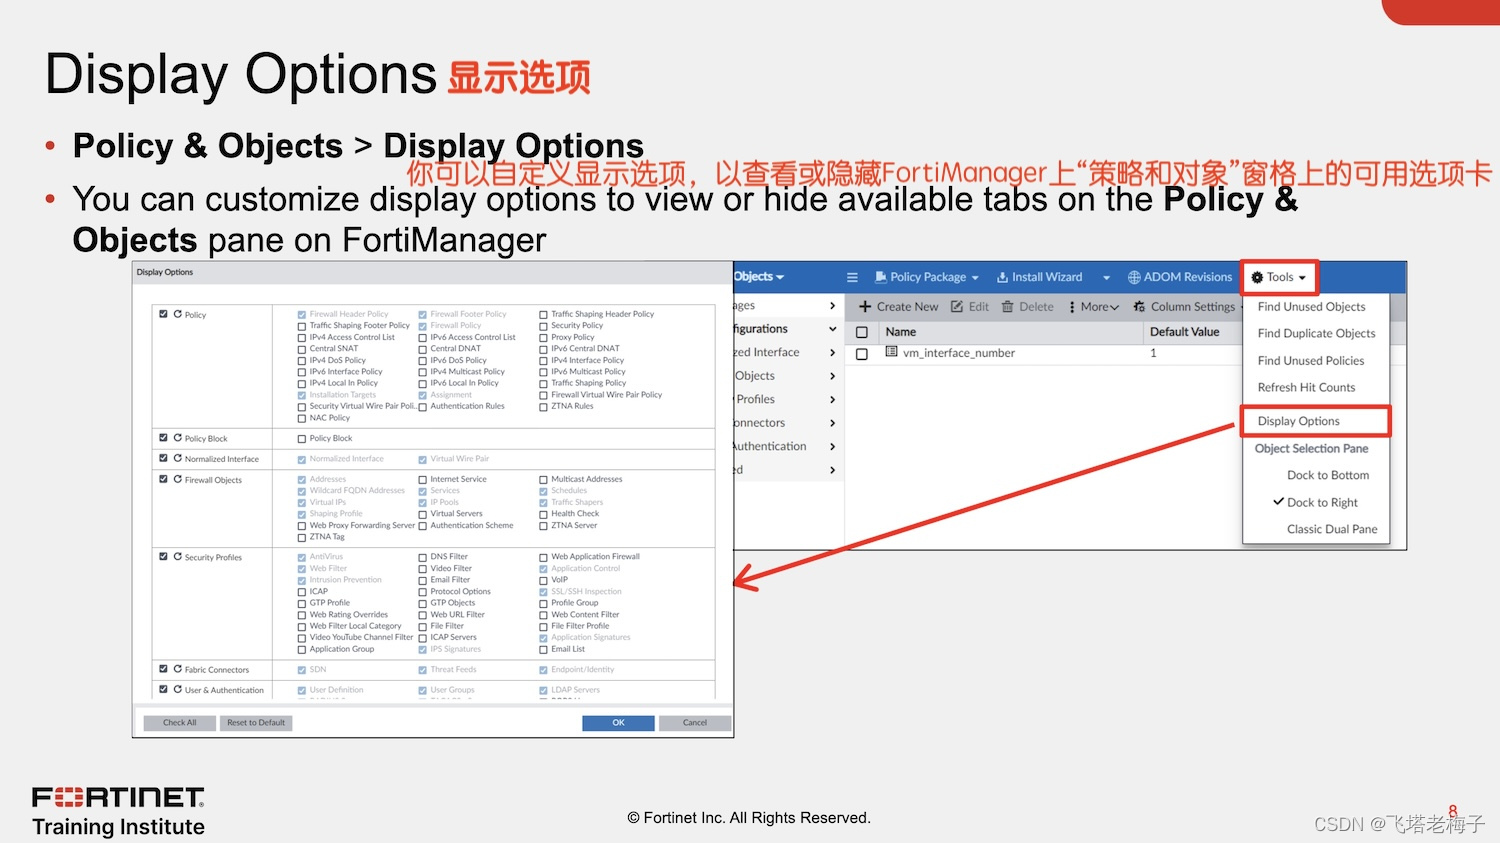Screen dimensions: 1500x843
Task: Open the Policy Package dropdown arrow
Action: (x=975, y=278)
